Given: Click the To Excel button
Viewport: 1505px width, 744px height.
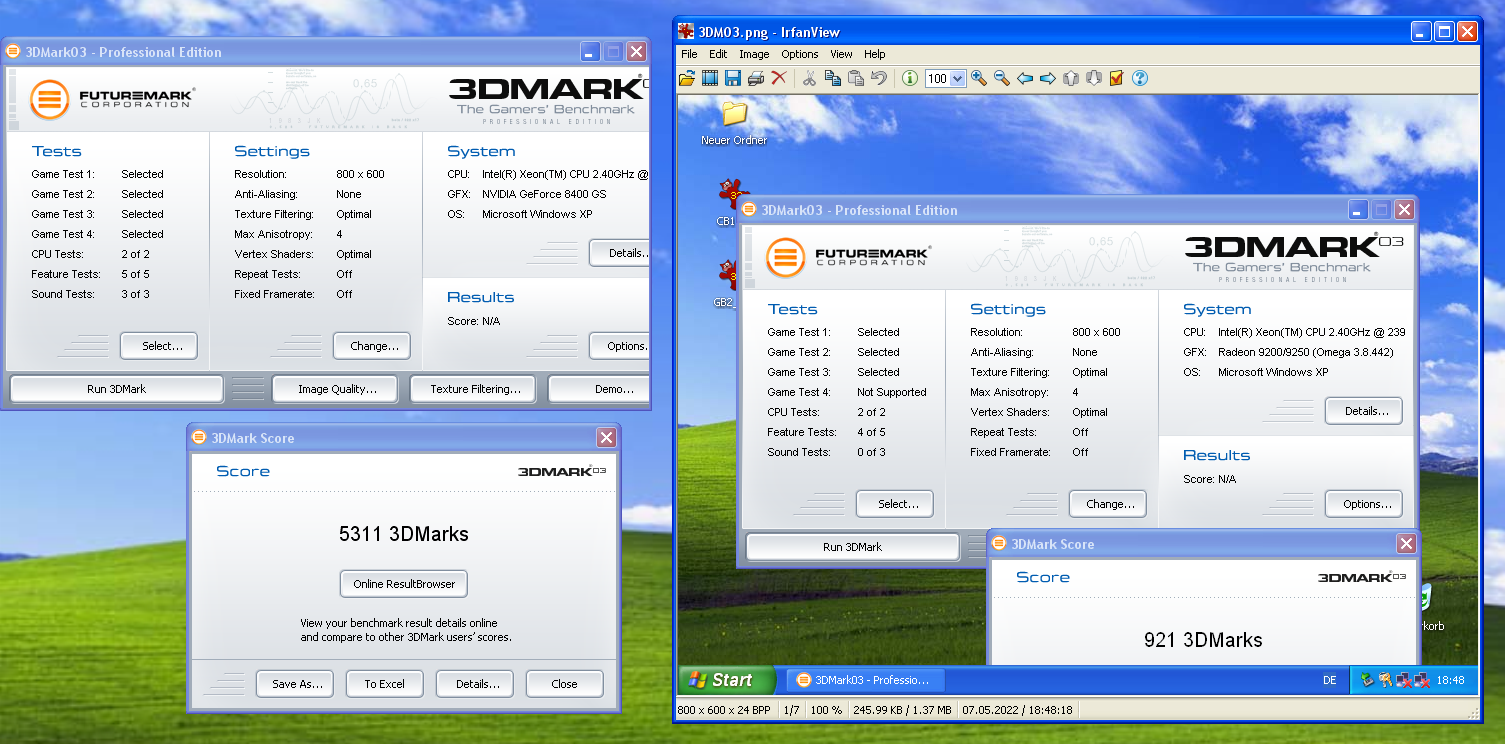Looking at the screenshot, I should tap(385, 684).
